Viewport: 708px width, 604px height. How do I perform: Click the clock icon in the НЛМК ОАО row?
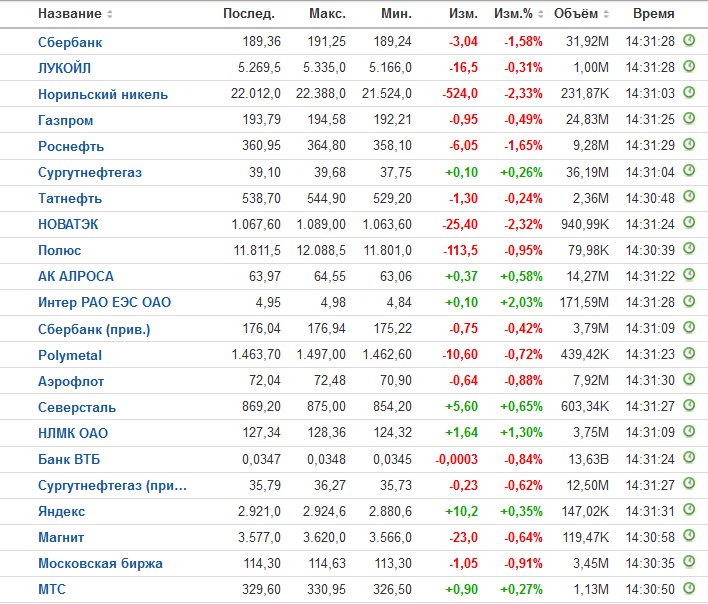tap(689, 432)
